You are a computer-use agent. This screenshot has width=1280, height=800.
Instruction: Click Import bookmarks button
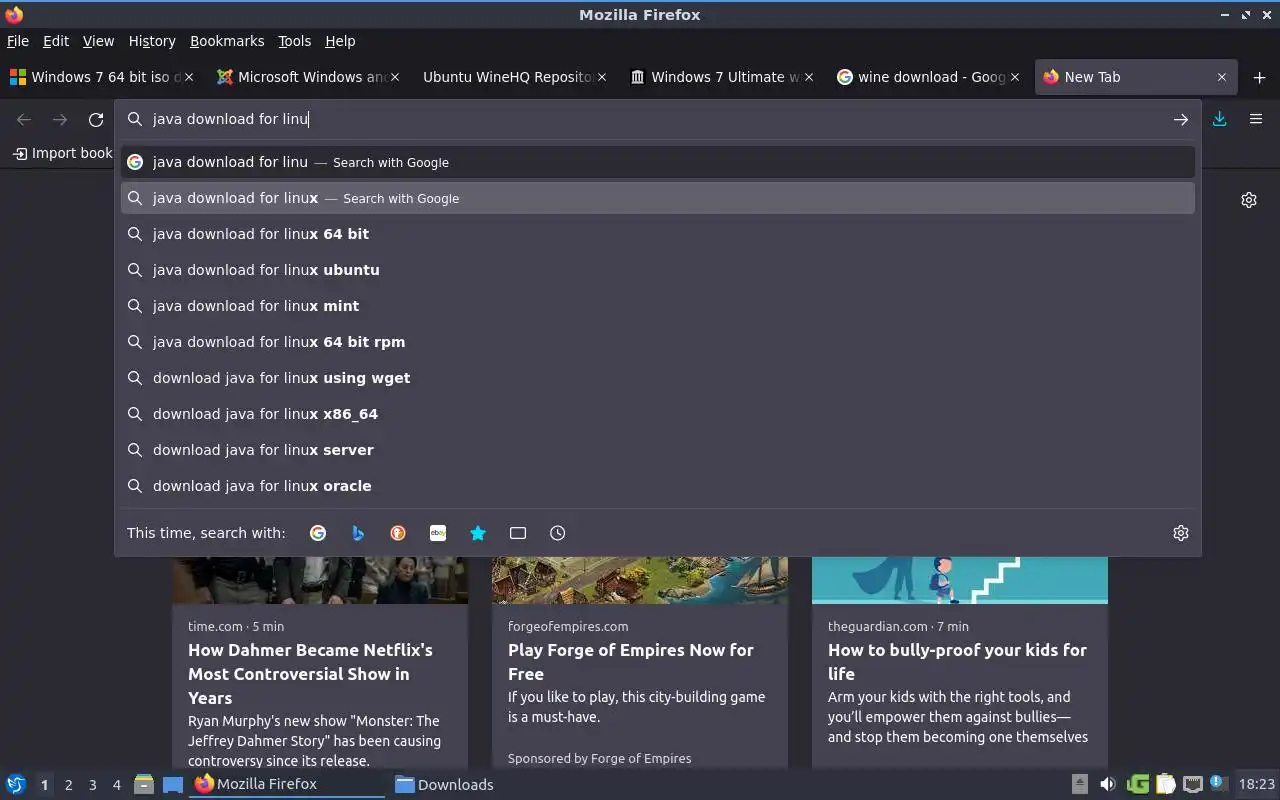(x=62, y=153)
